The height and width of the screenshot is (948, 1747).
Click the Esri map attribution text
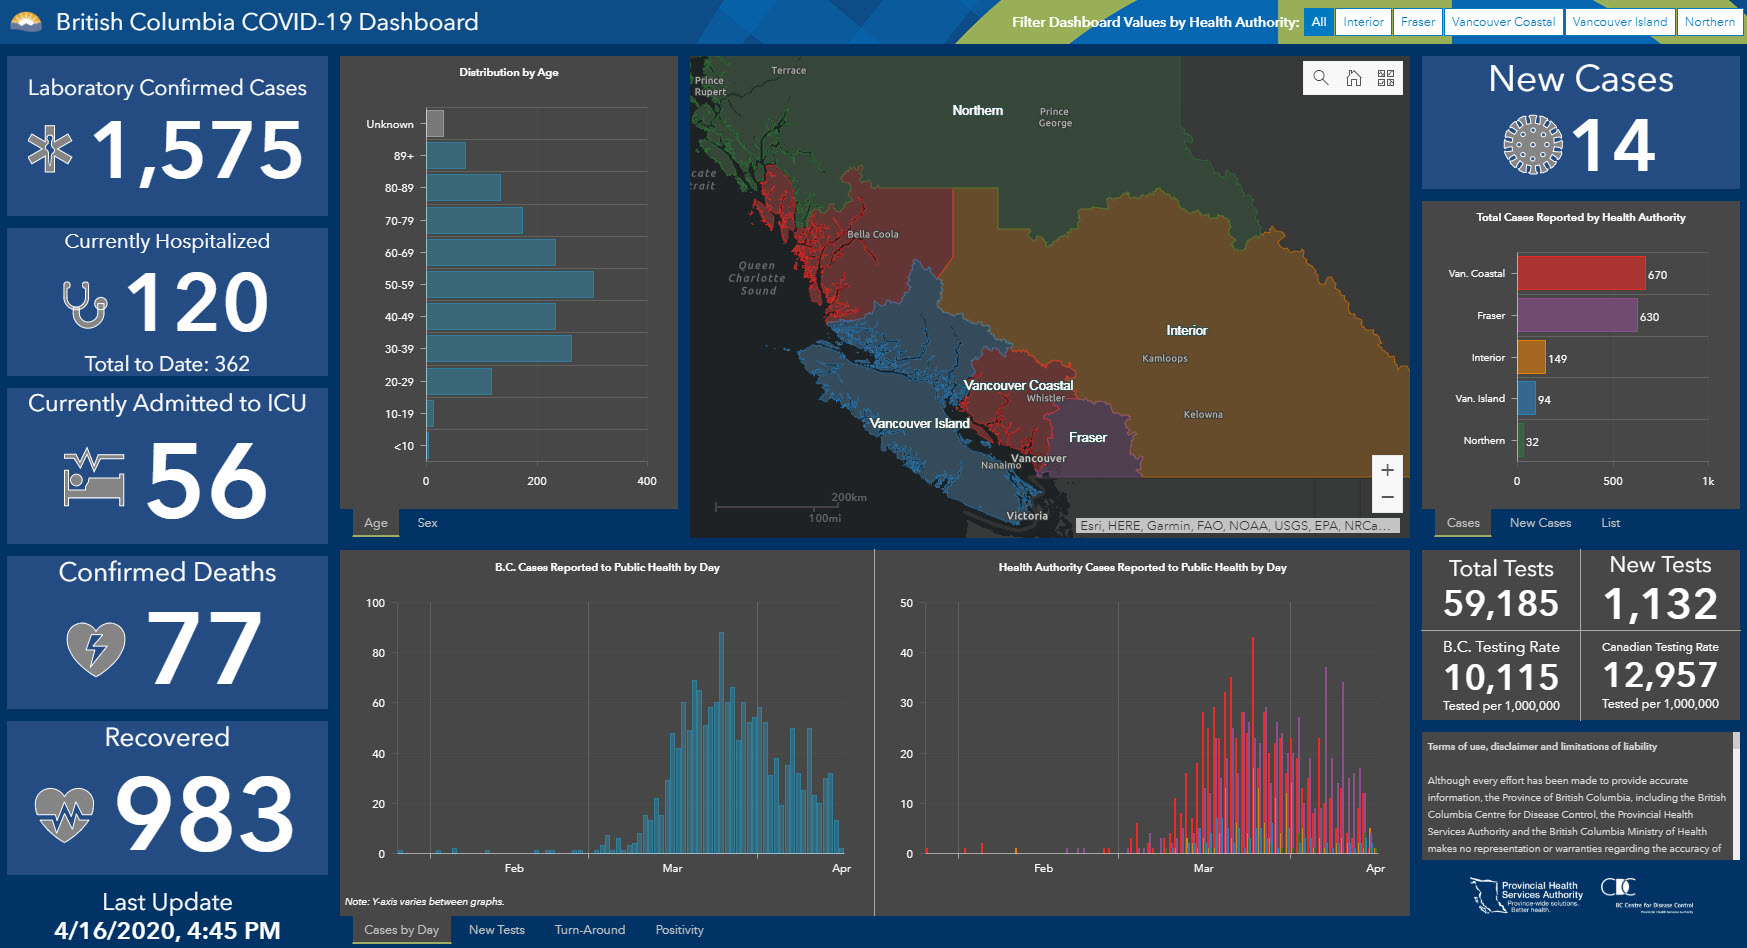pos(1236,525)
